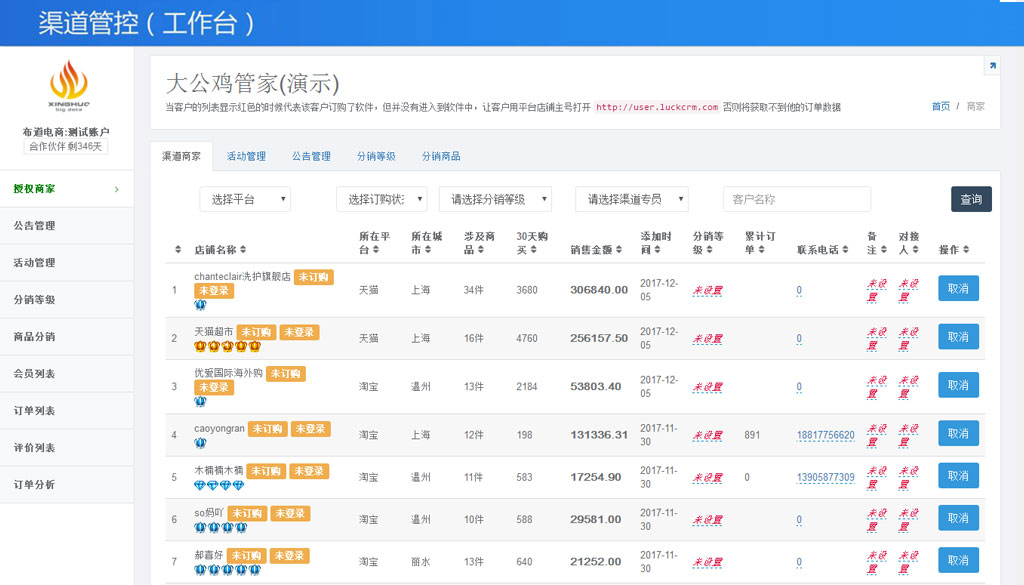Screen dimensions: 1024x585
Task: Click the 未订购 tag on 天猫超市
Action: pos(256,332)
